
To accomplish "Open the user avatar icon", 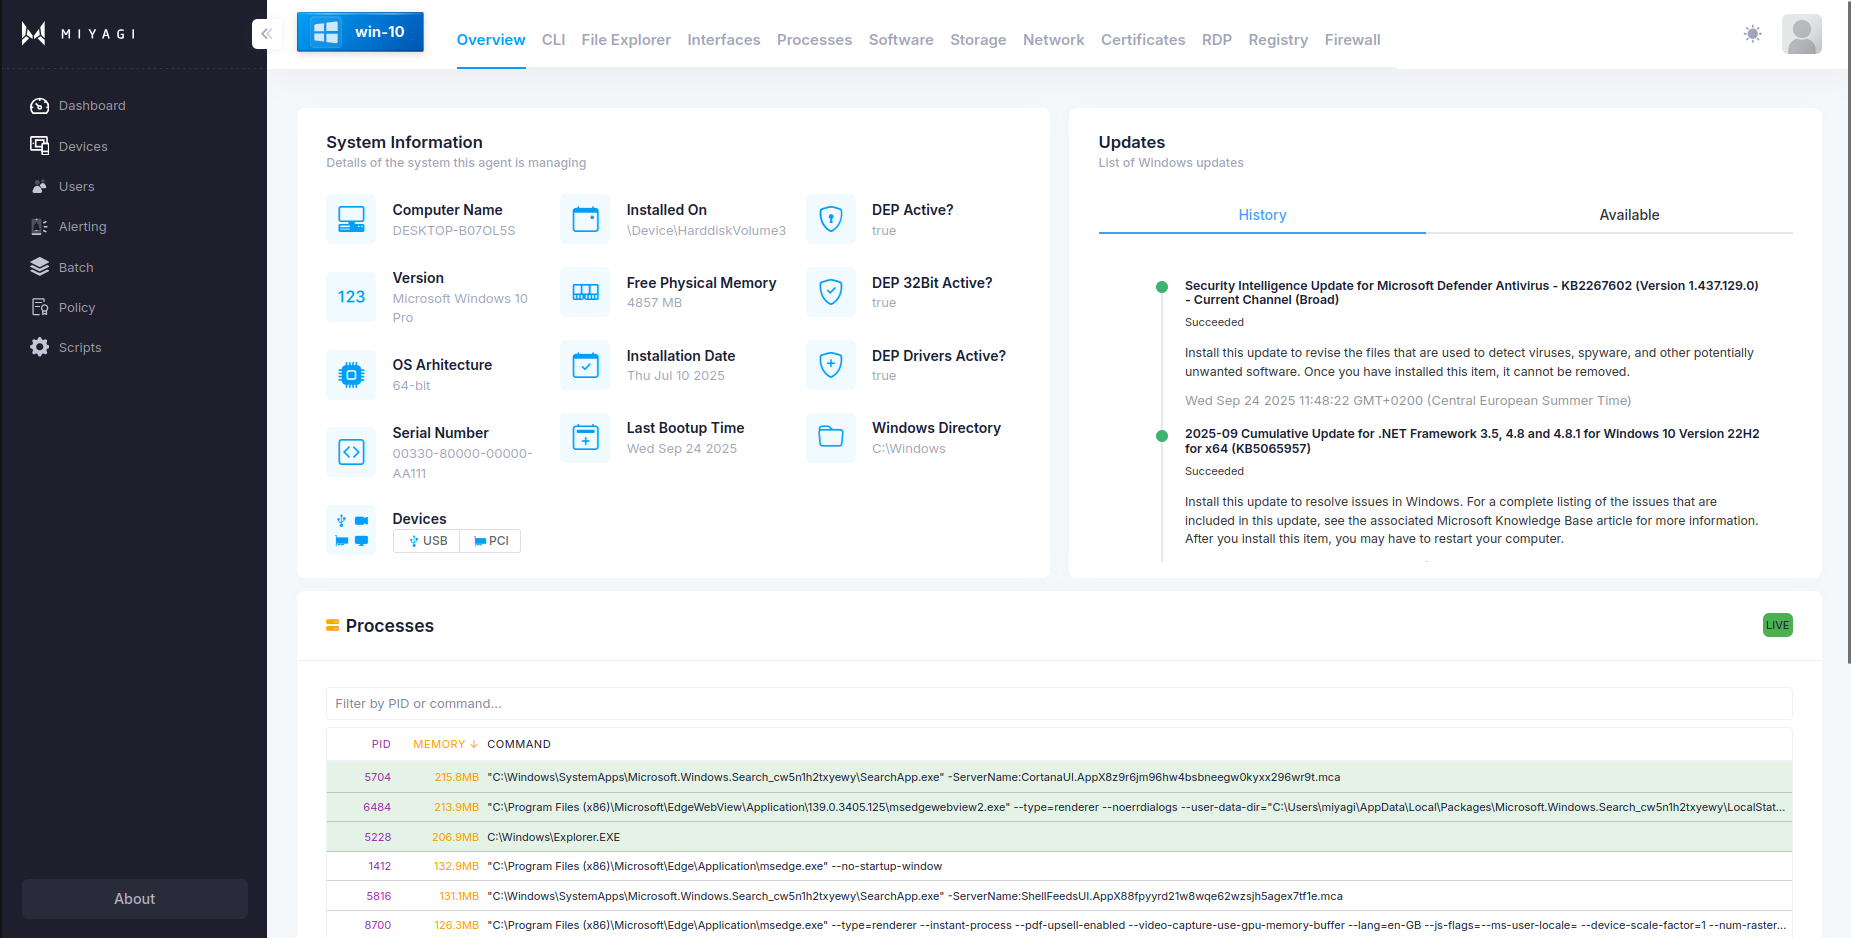I will click(1801, 35).
